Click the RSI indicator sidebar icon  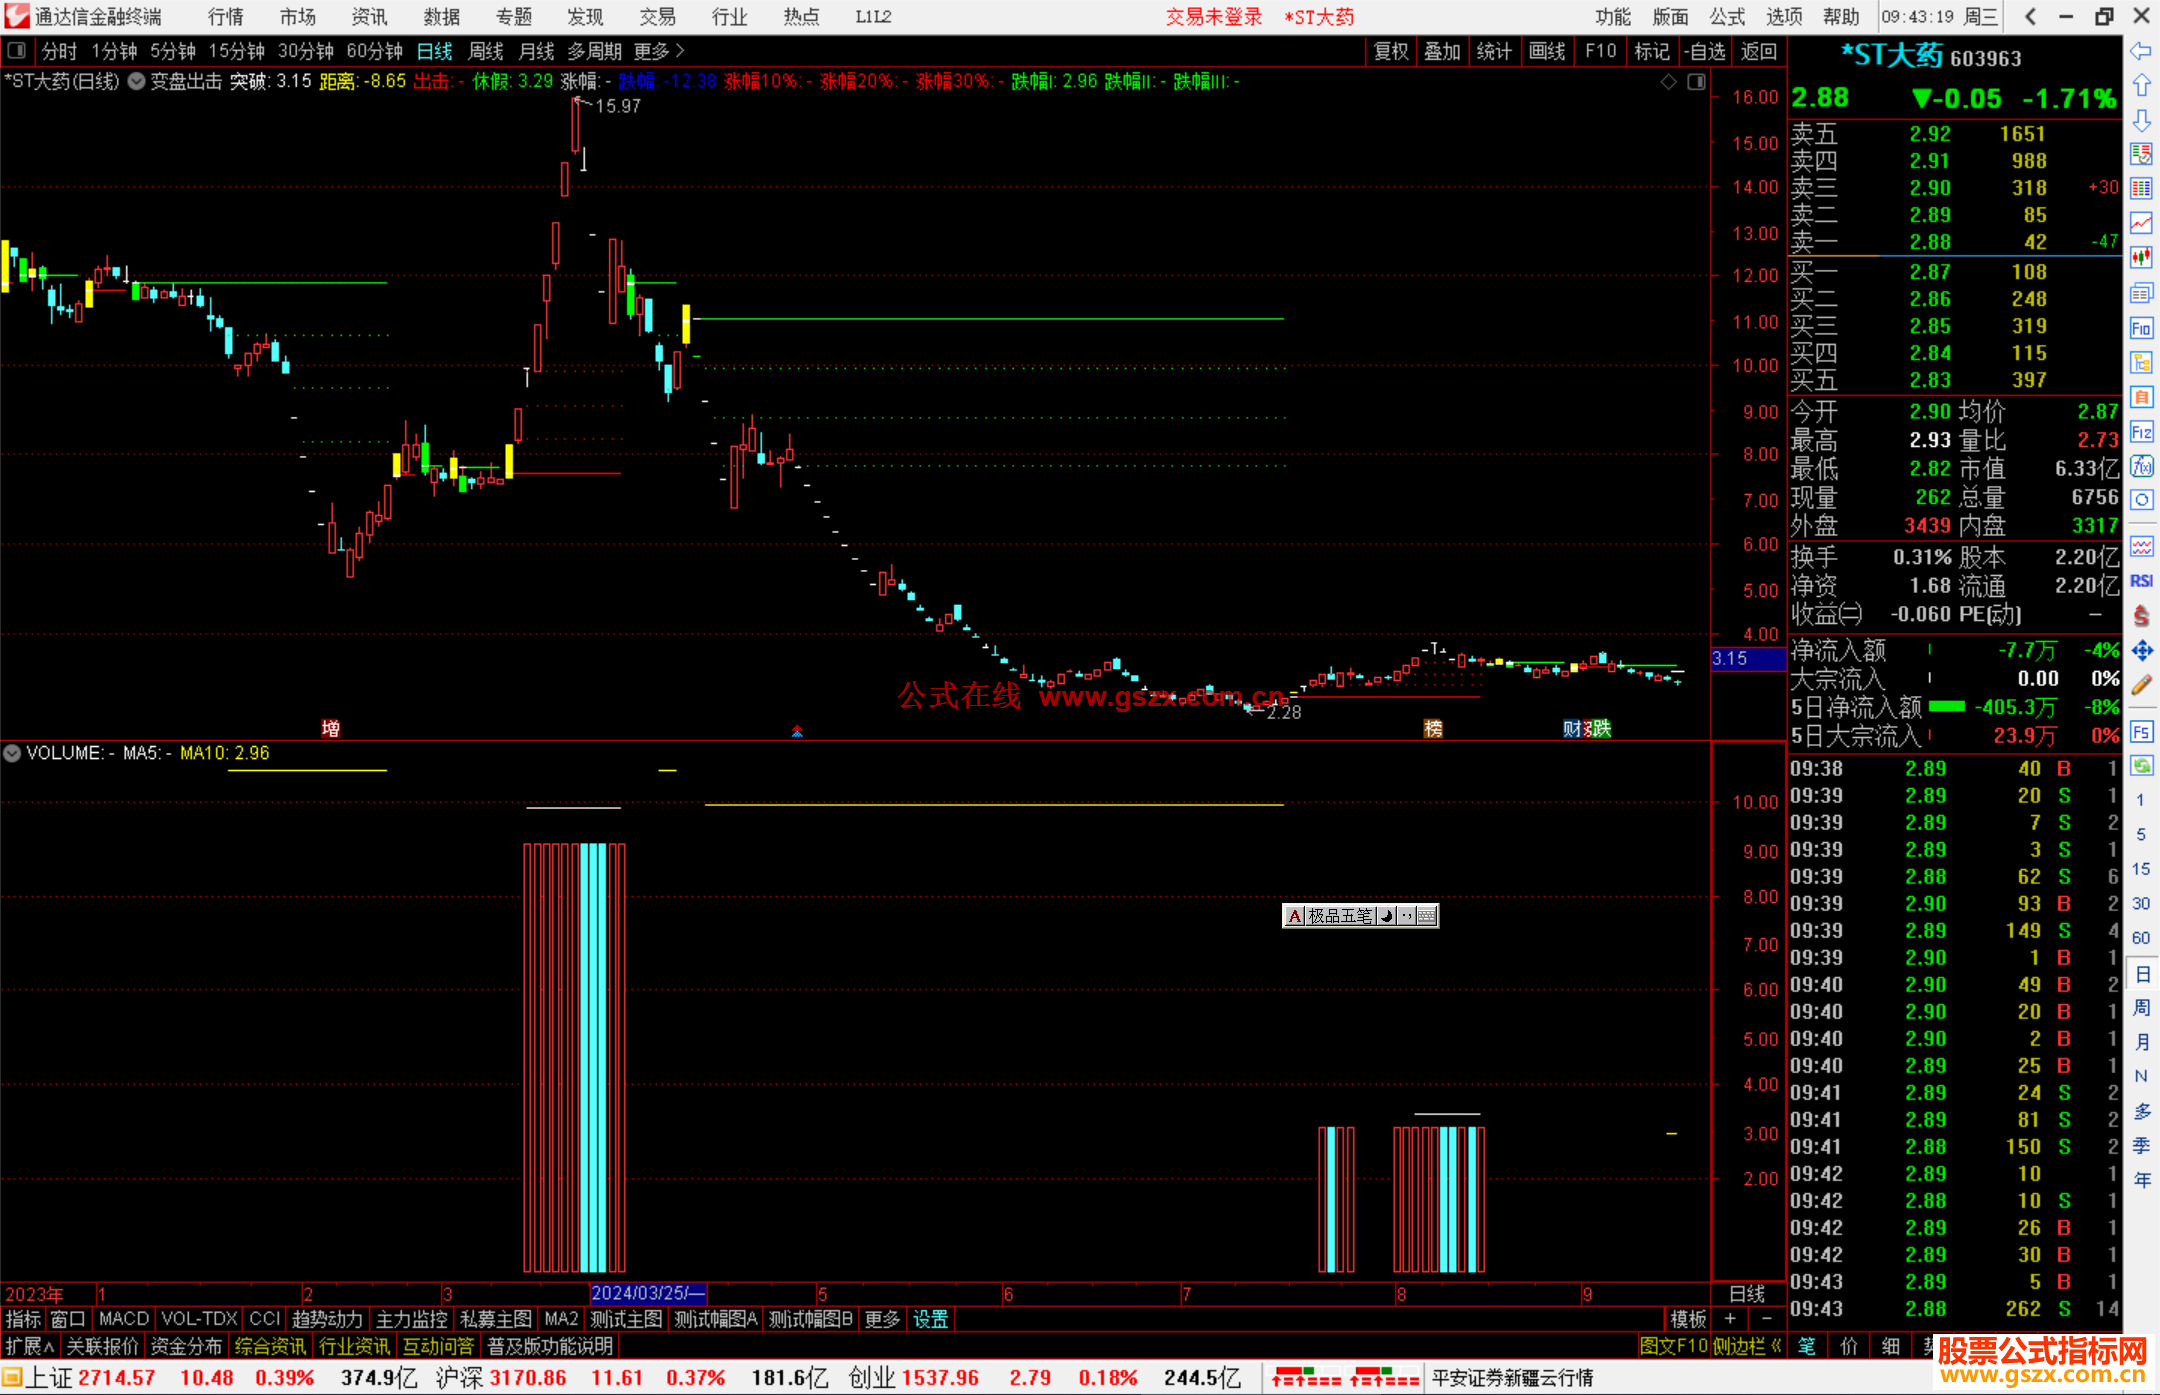[x=2141, y=581]
